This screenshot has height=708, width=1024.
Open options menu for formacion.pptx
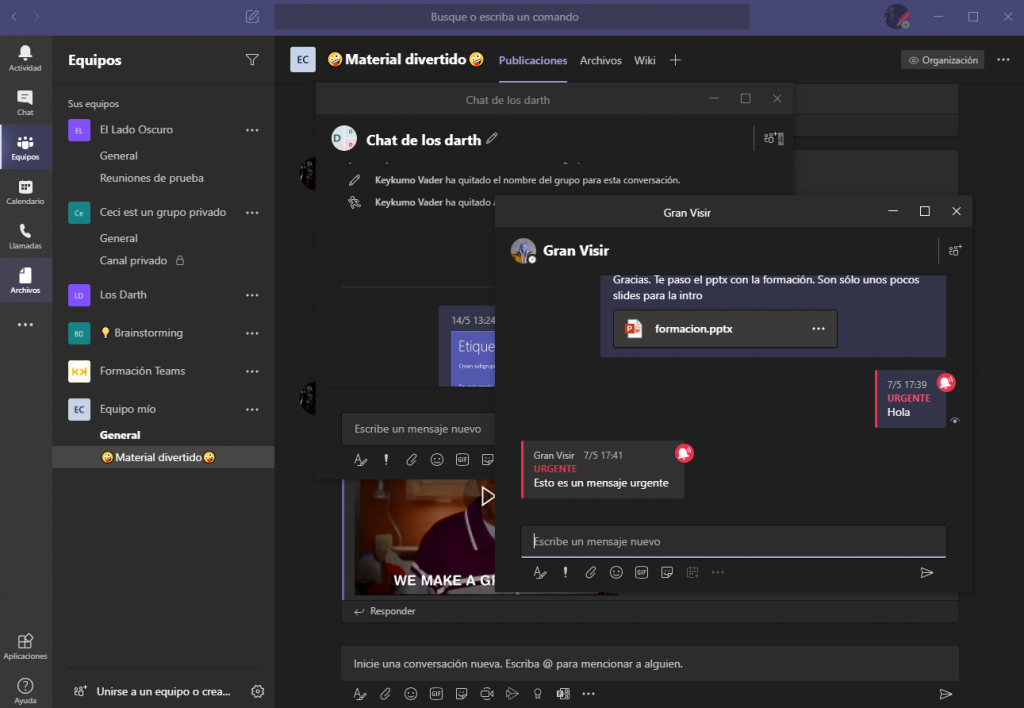tap(818, 328)
